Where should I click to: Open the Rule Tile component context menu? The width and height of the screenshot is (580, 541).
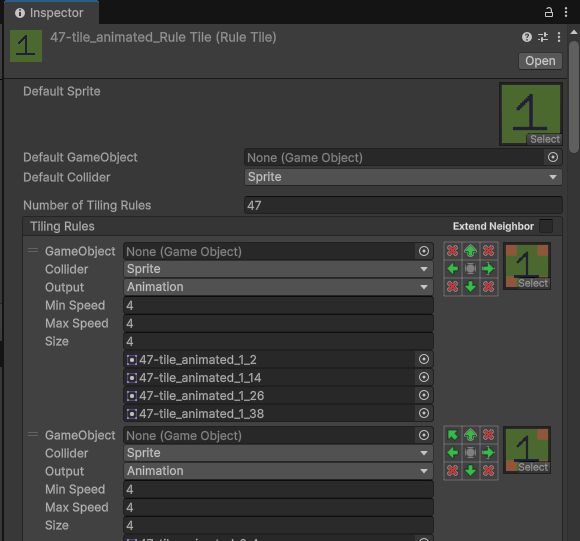click(x=559, y=37)
